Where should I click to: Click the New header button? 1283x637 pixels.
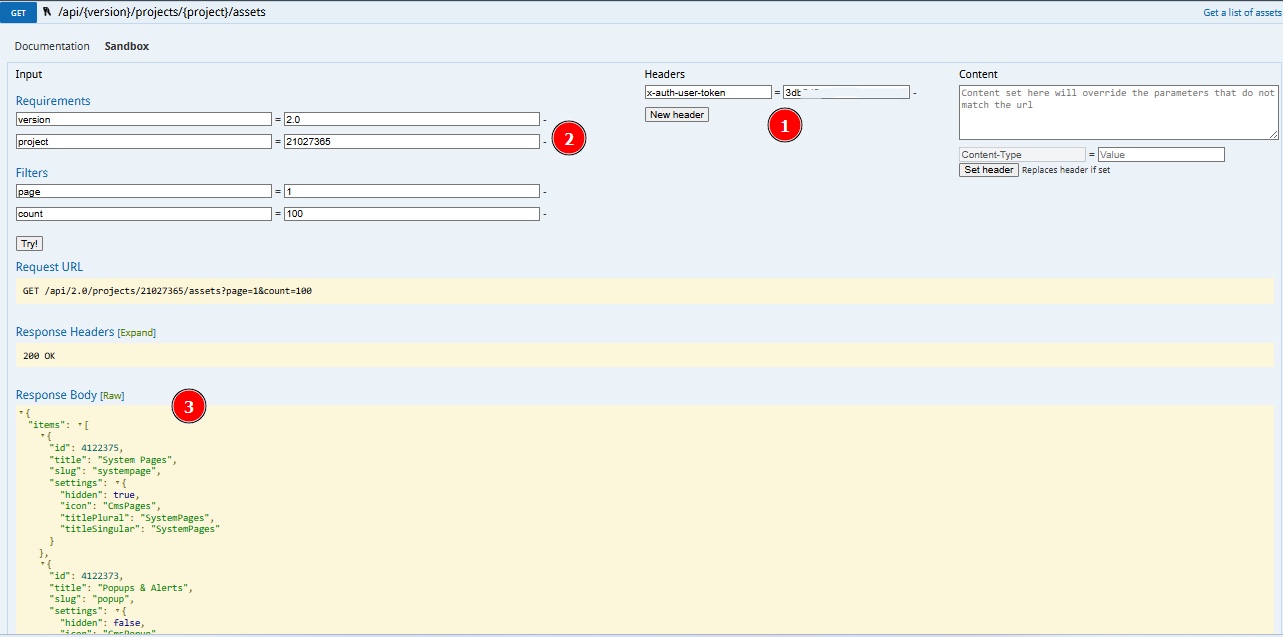tap(677, 115)
